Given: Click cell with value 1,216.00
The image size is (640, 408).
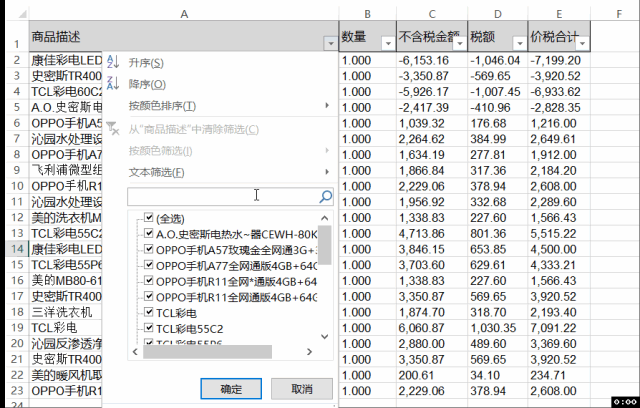Looking at the screenshot, I should point(559,123).
